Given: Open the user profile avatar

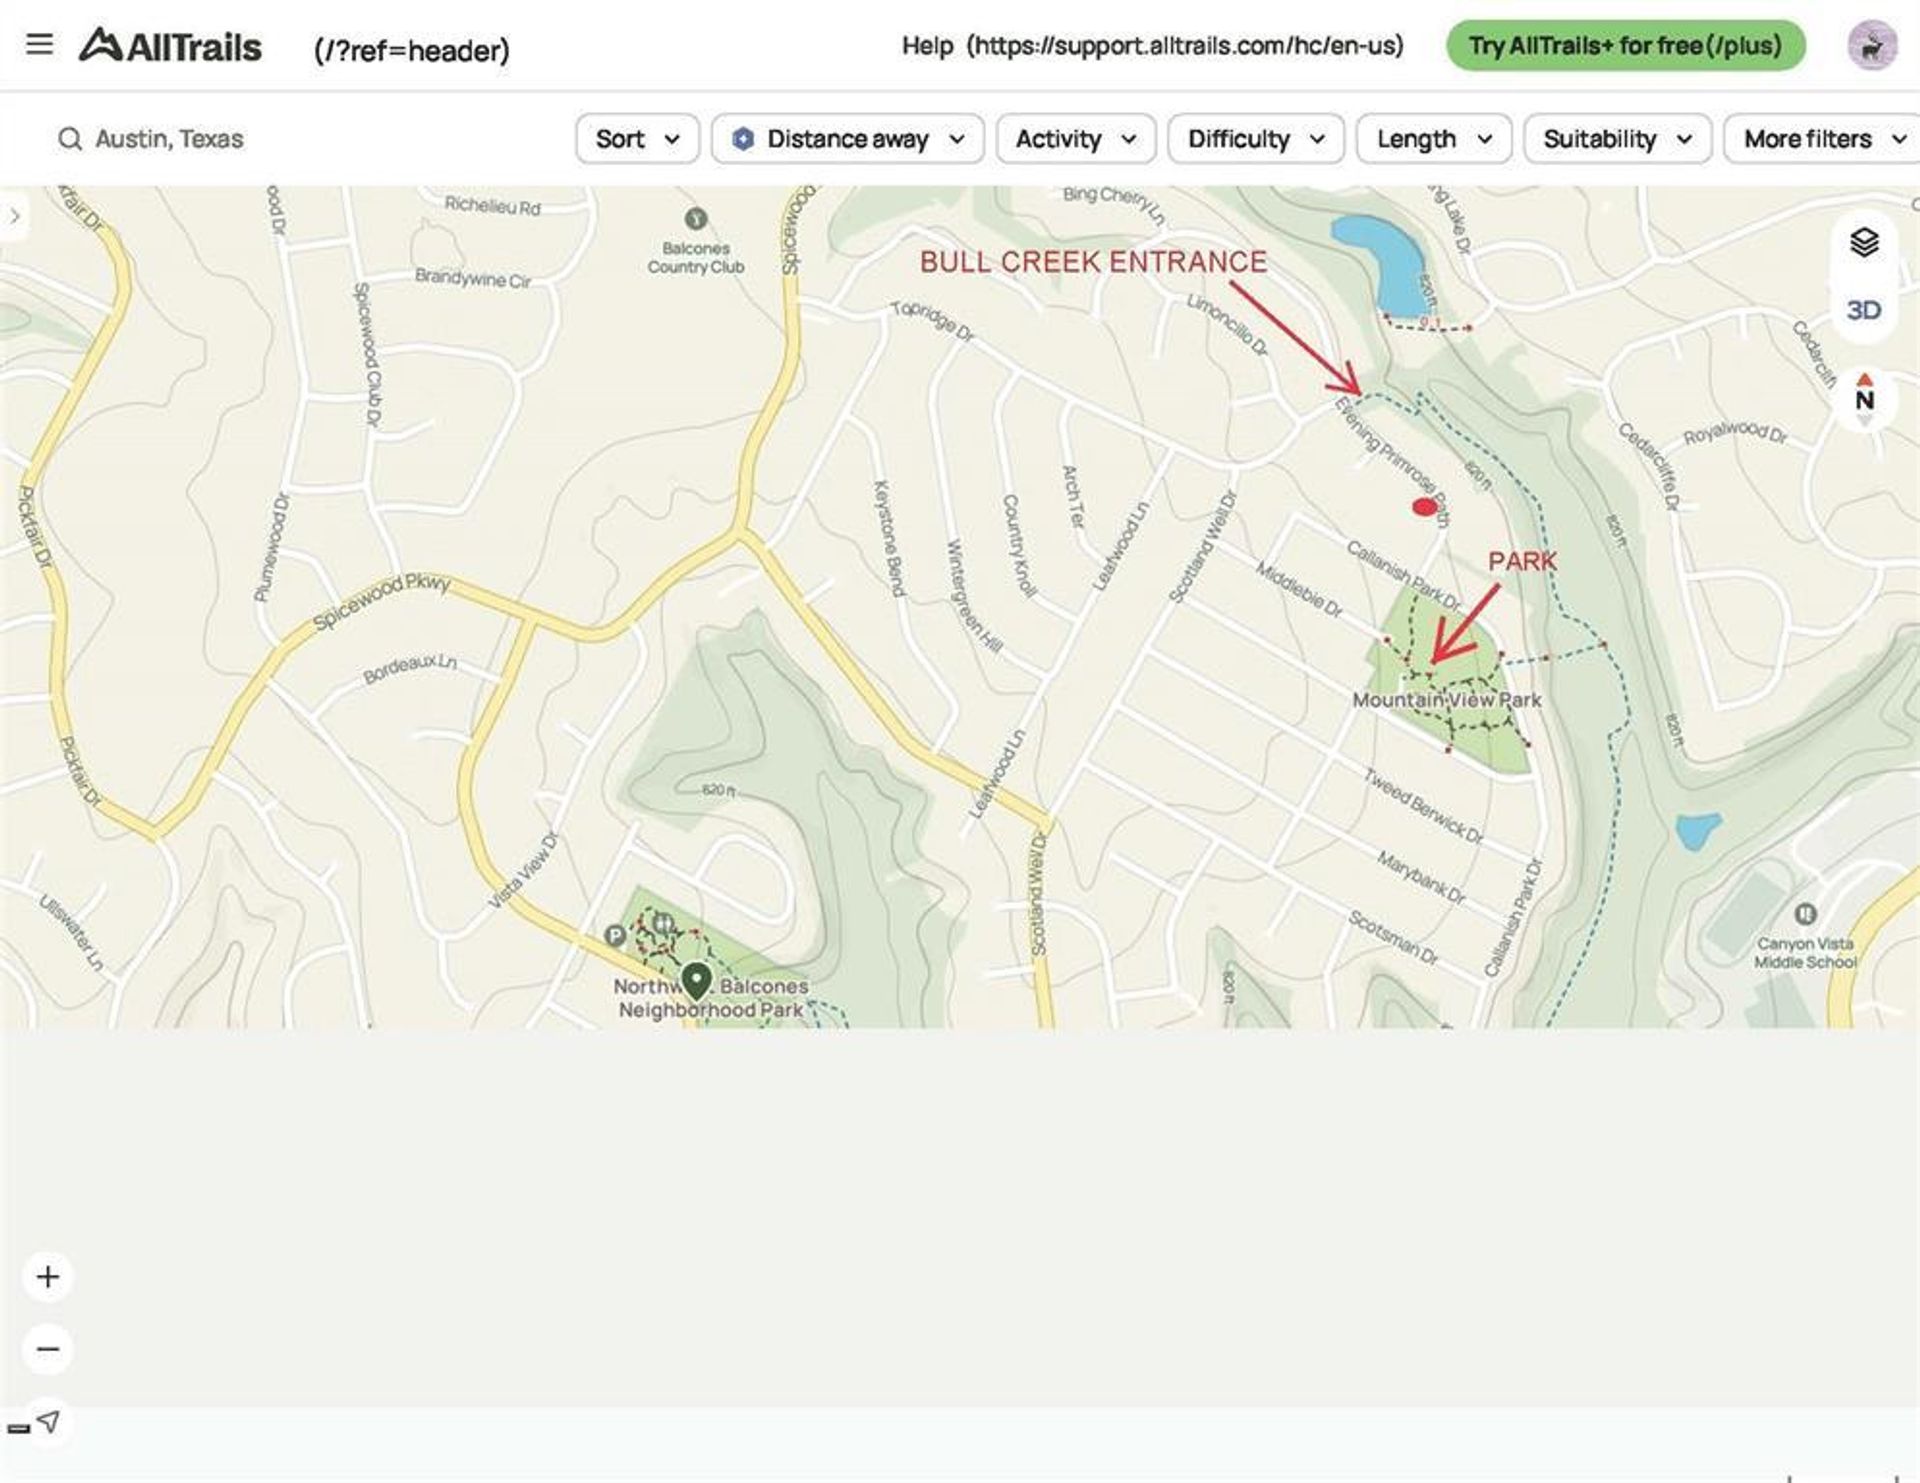Looking at the screenshot, I should pyautogui.click(x=1871, y=46).
